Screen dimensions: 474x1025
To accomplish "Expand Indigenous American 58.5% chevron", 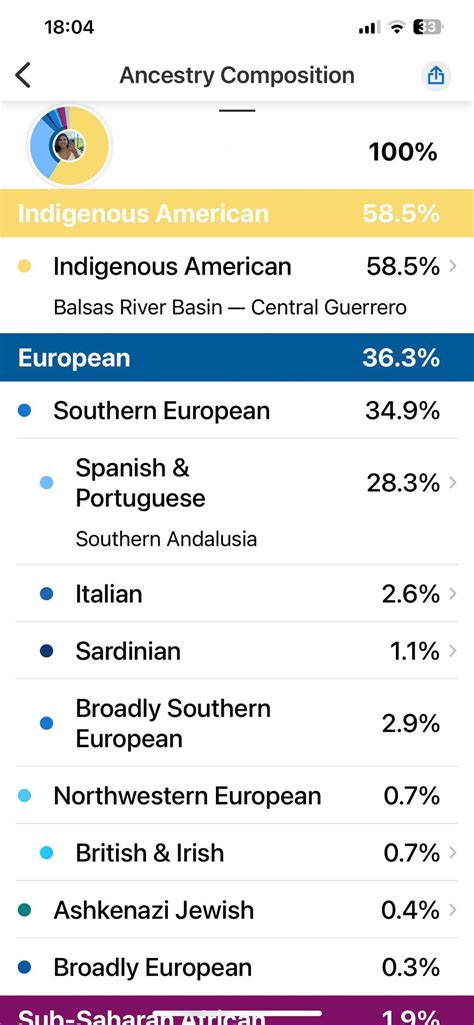I will click(x=452, y=267).
